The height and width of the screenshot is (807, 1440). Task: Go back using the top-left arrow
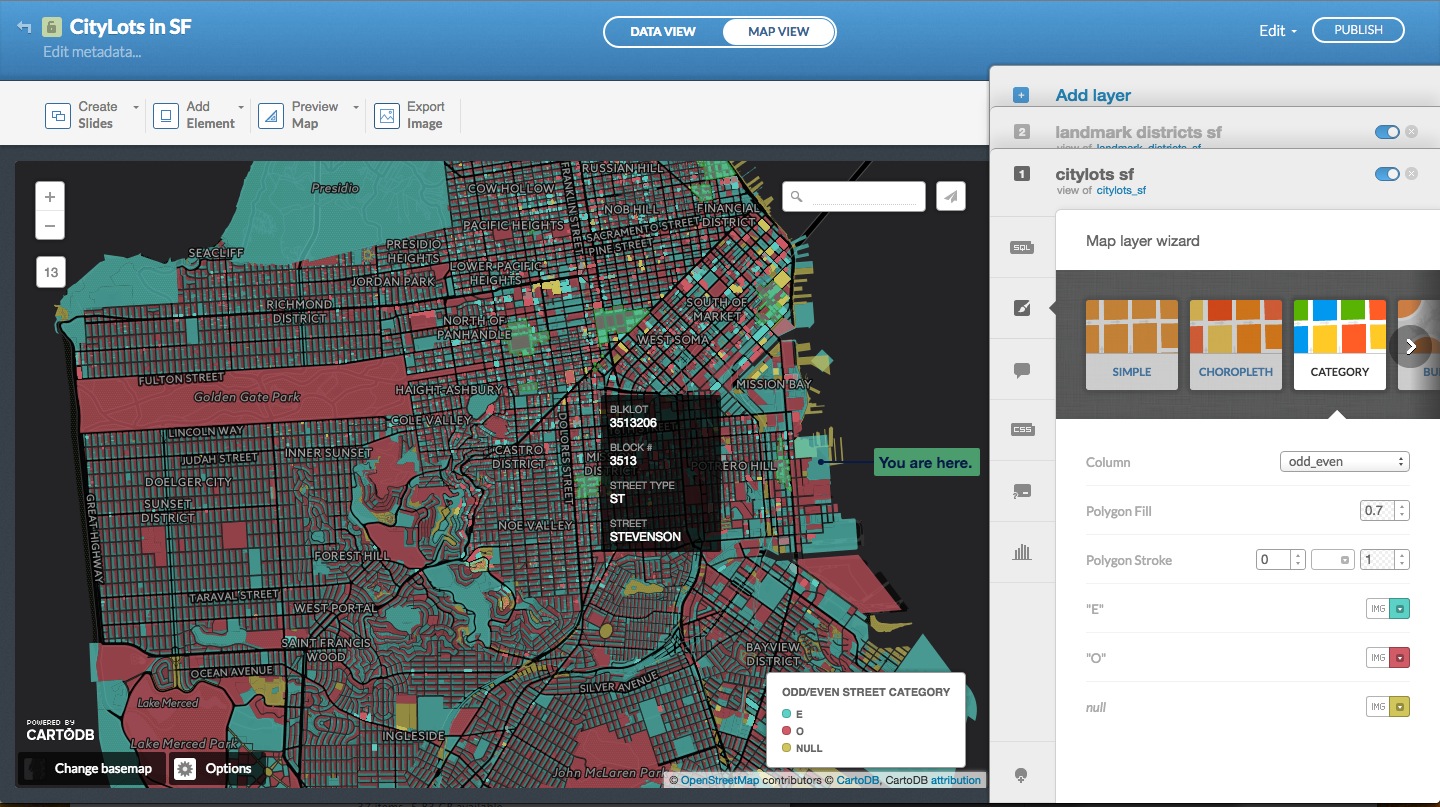click(24, 27)
